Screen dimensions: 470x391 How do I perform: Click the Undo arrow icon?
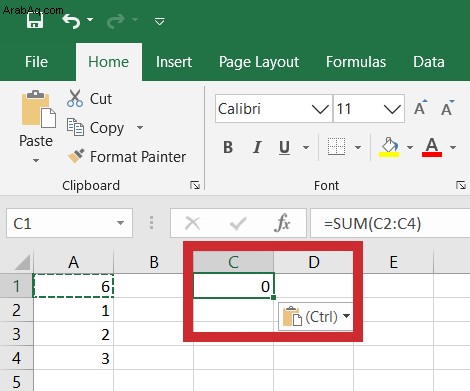point(71,21)
